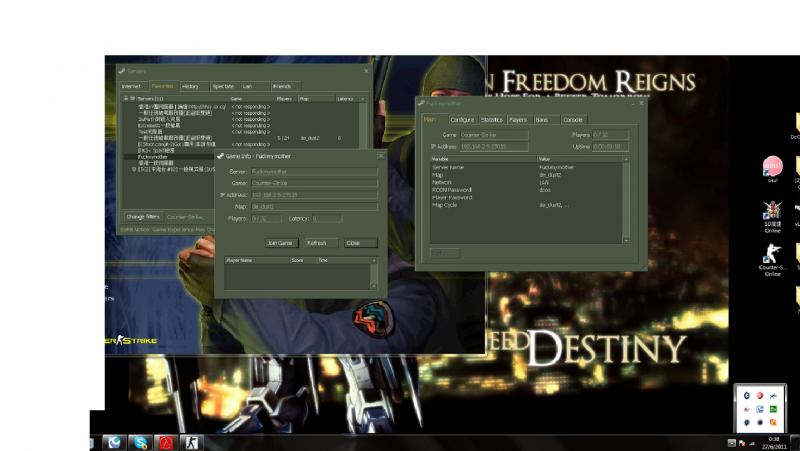The height and width of the screenshot is (451, 800).
Task: Select the Map Cycle variable row
Action: (x=526, y=205)
